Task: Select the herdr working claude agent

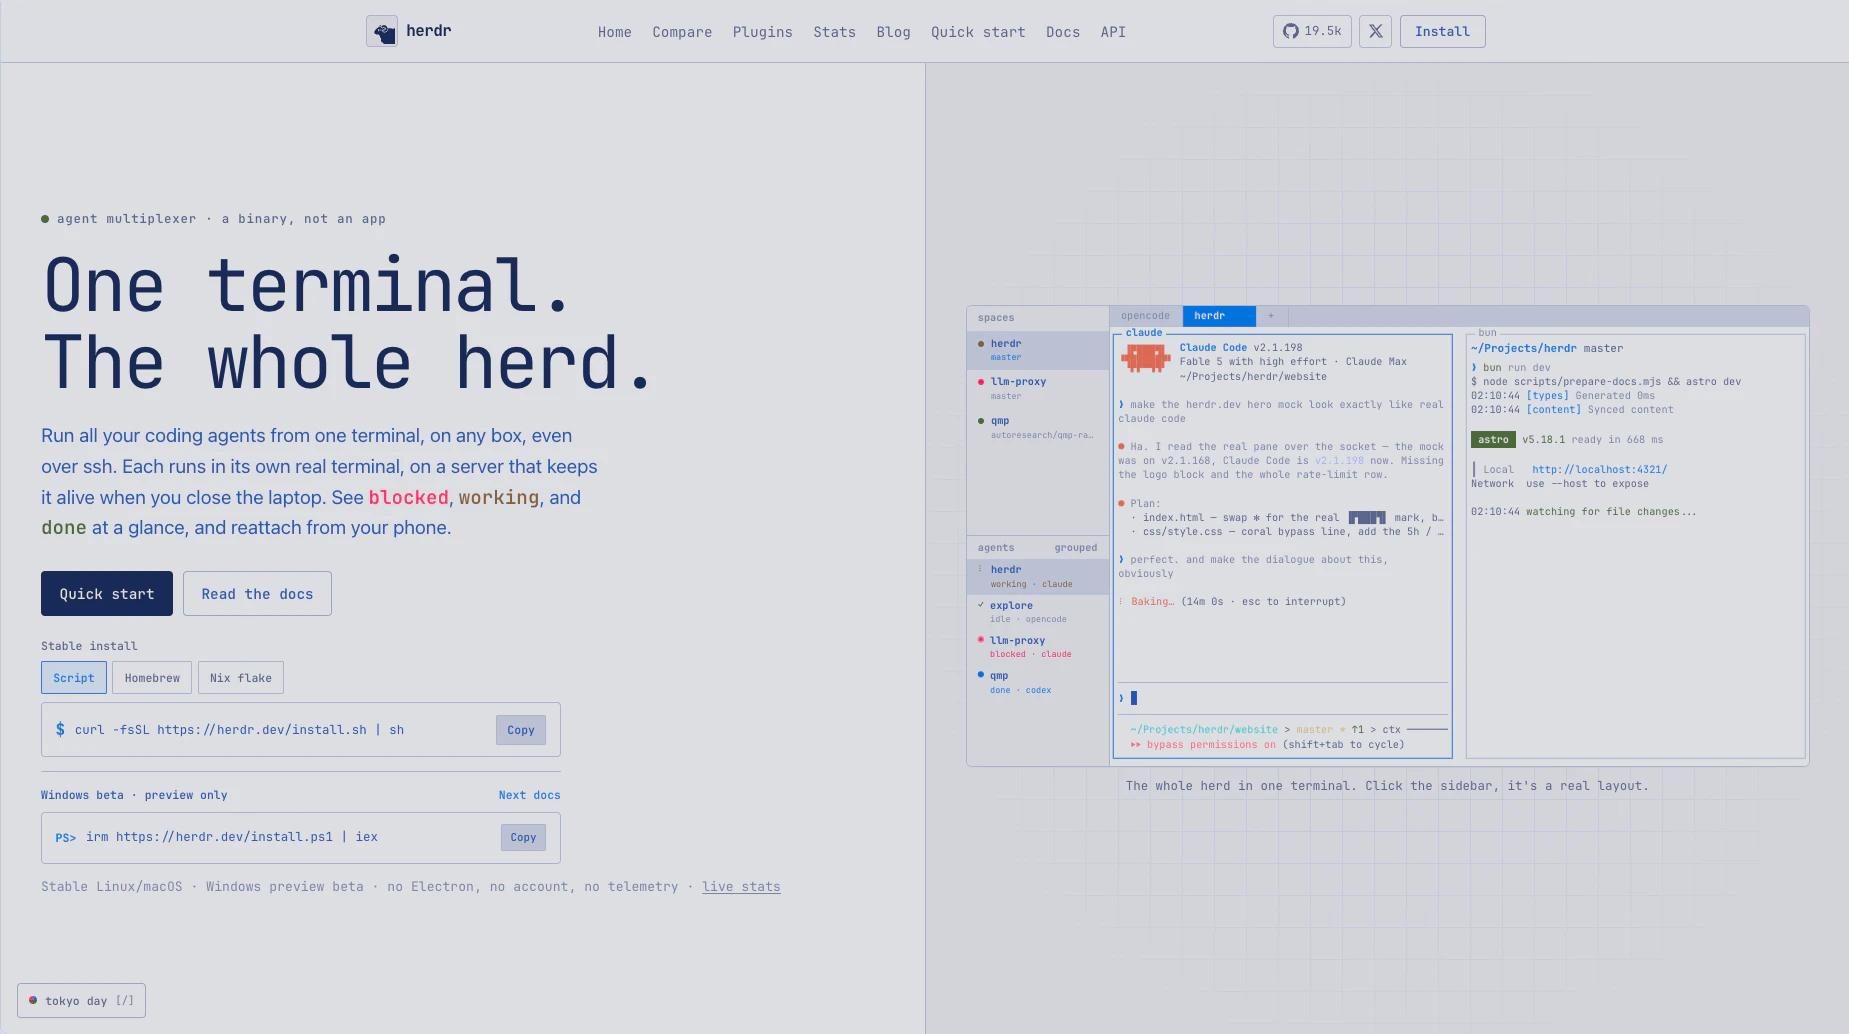Action: (1038, 576)
